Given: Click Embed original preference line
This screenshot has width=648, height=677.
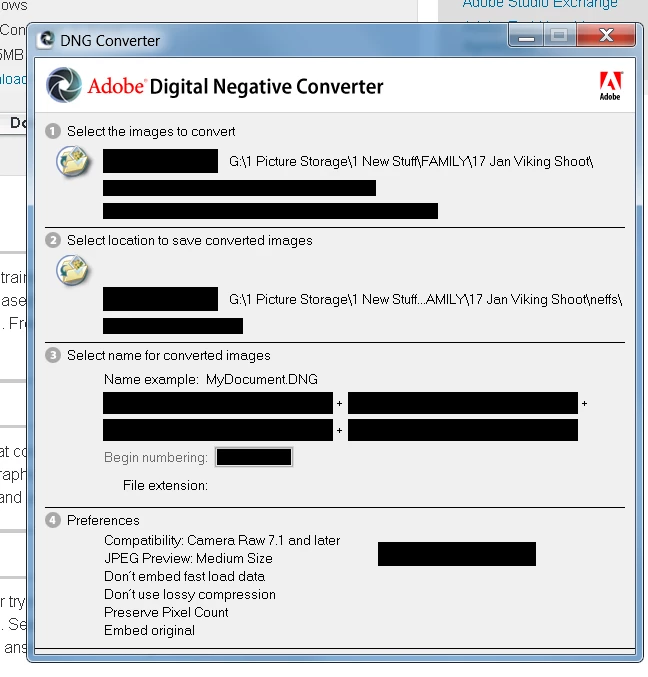Looking at the screenshot, I should tap(149, 630).
